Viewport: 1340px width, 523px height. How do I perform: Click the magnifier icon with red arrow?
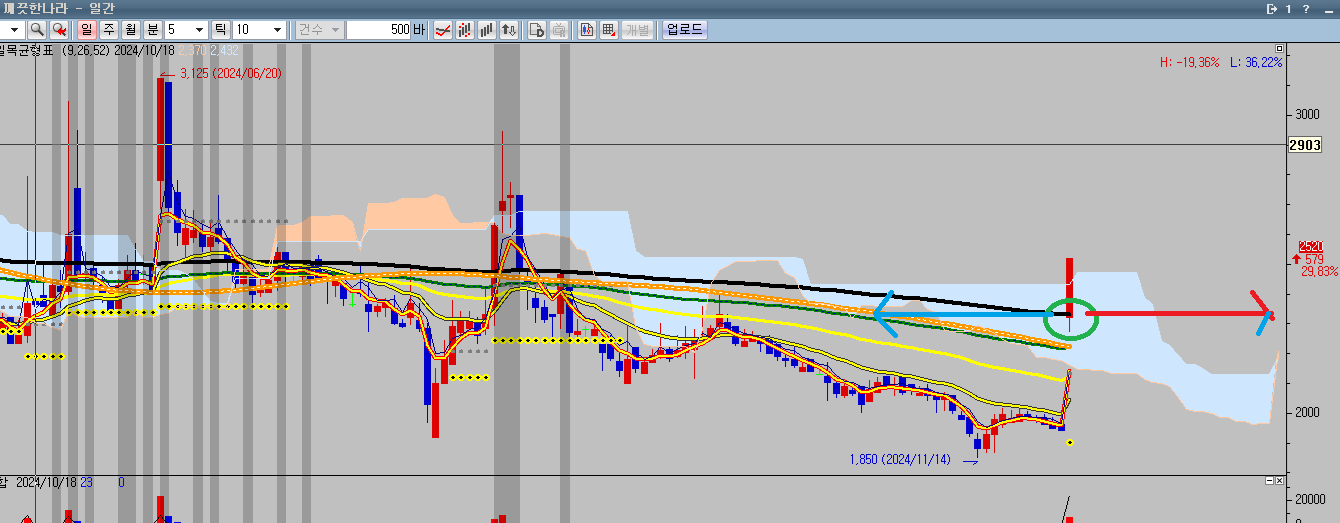click(x=60, y=30)
